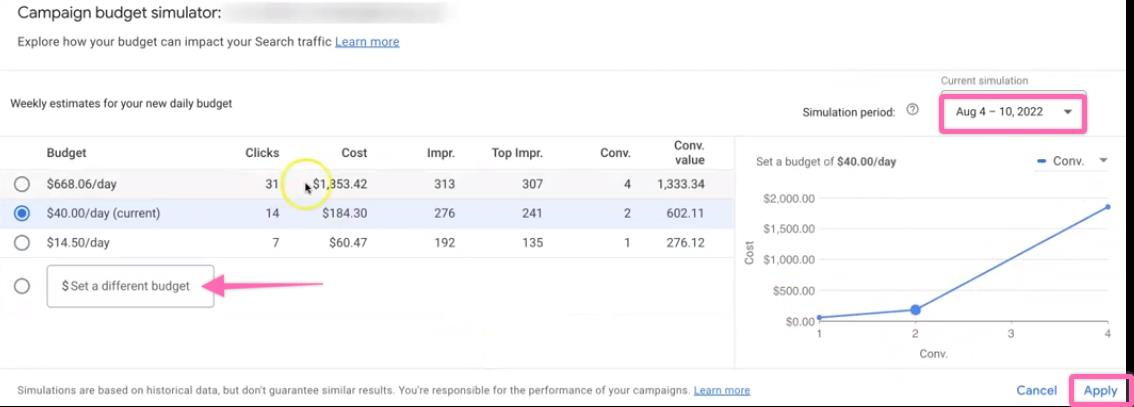
Task: Expand the Conv. chart metric dropdown
Action: (x=1073, y=161)
